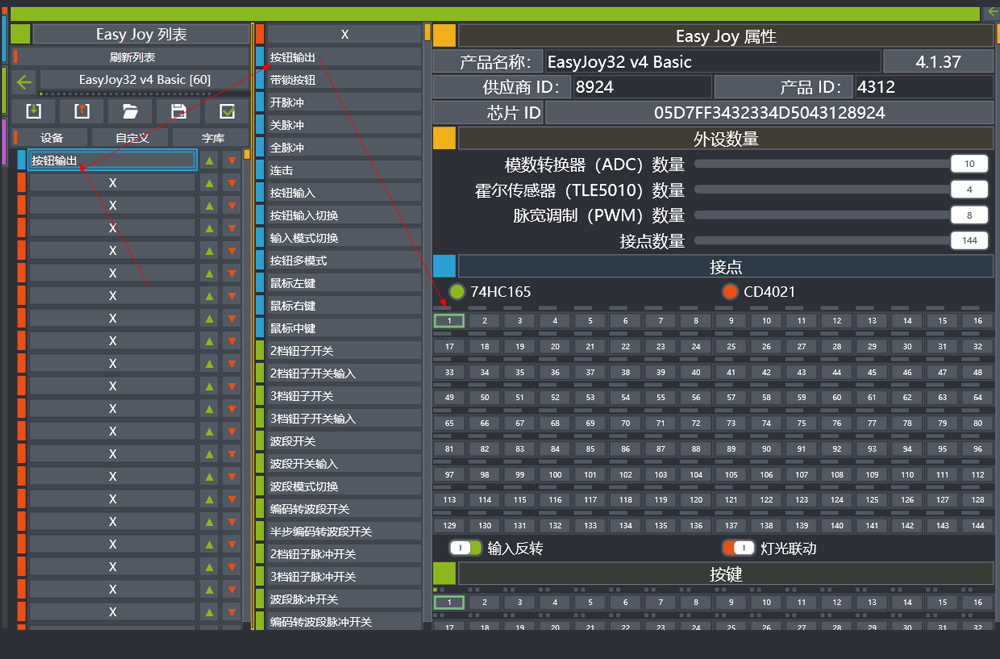The width and height of the screenshot is (1000, 659).
Task: Open file using the folder icon
Action: pyautogui.click(x=130, y=111)
